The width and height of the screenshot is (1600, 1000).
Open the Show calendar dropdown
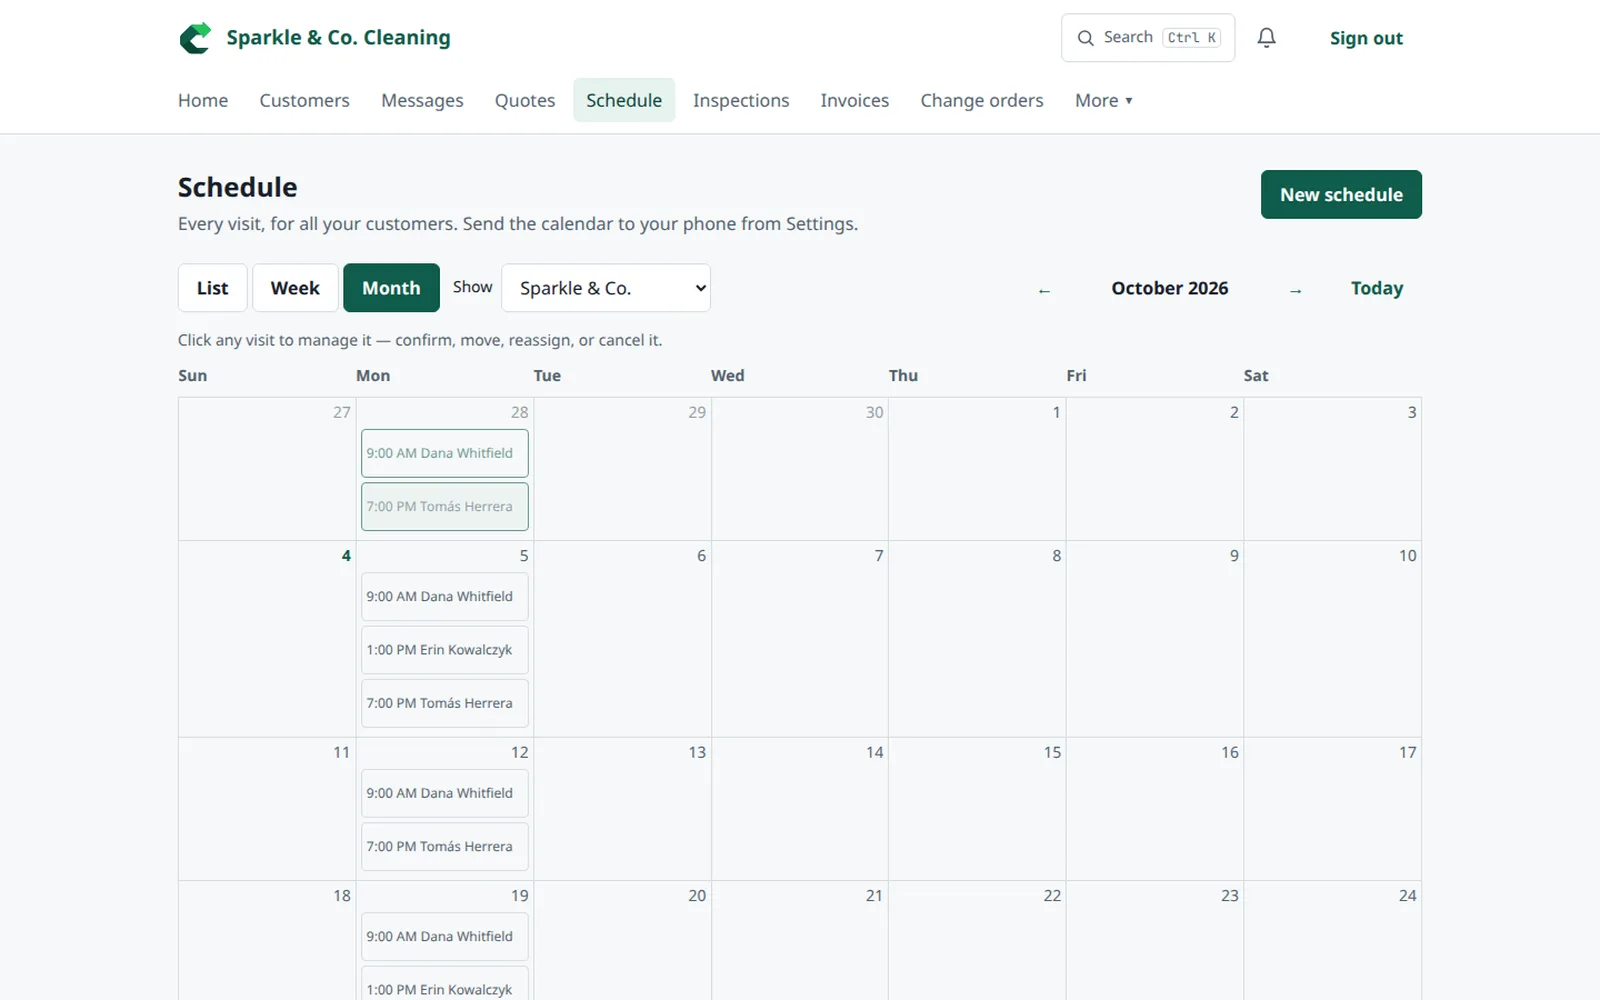[x=606, y=288]
